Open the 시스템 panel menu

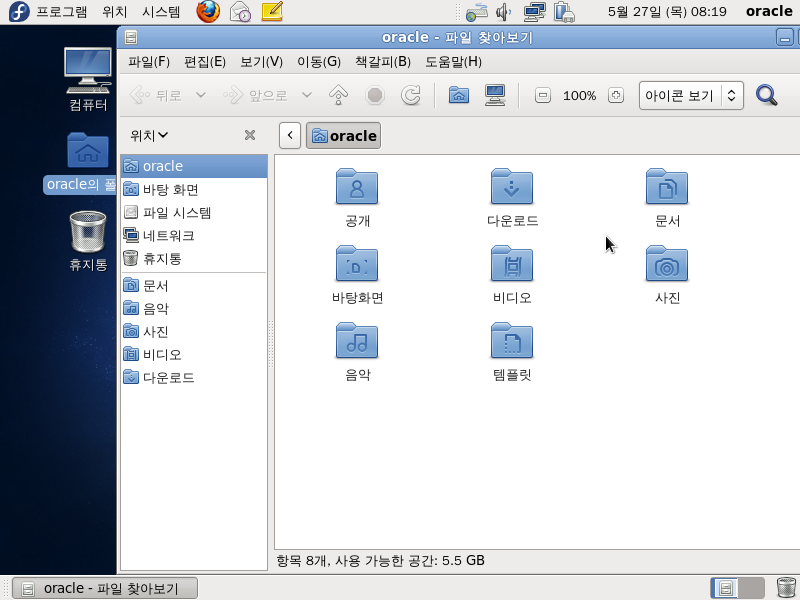pos(161,12)
